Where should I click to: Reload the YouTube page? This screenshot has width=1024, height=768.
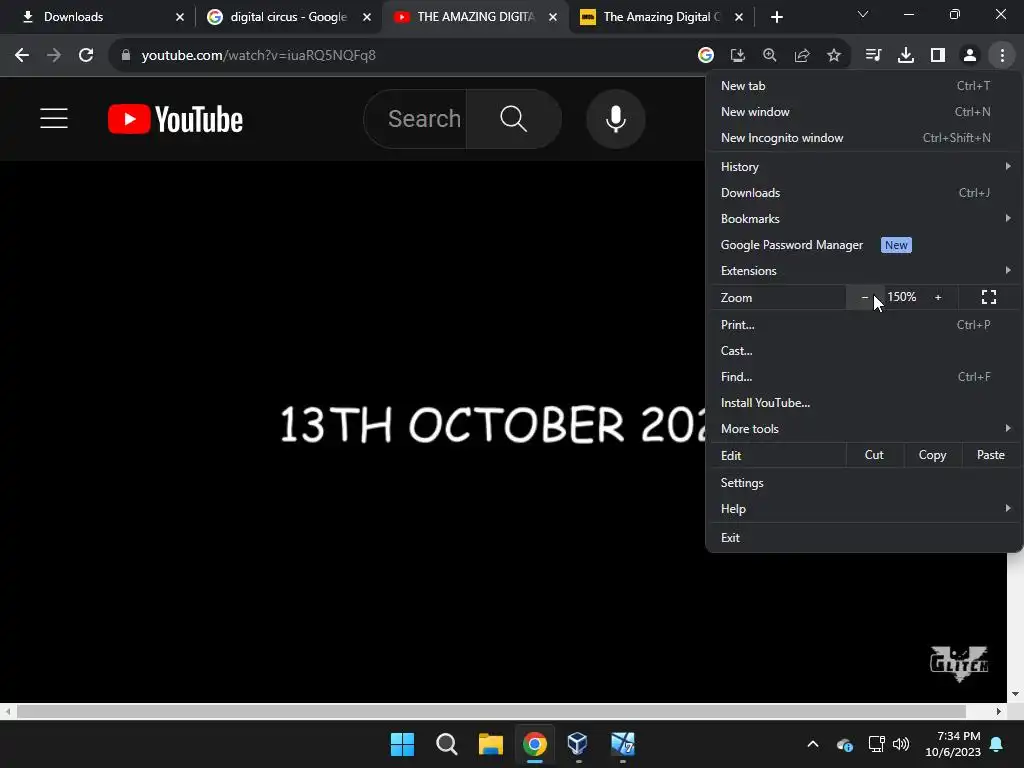86,56
